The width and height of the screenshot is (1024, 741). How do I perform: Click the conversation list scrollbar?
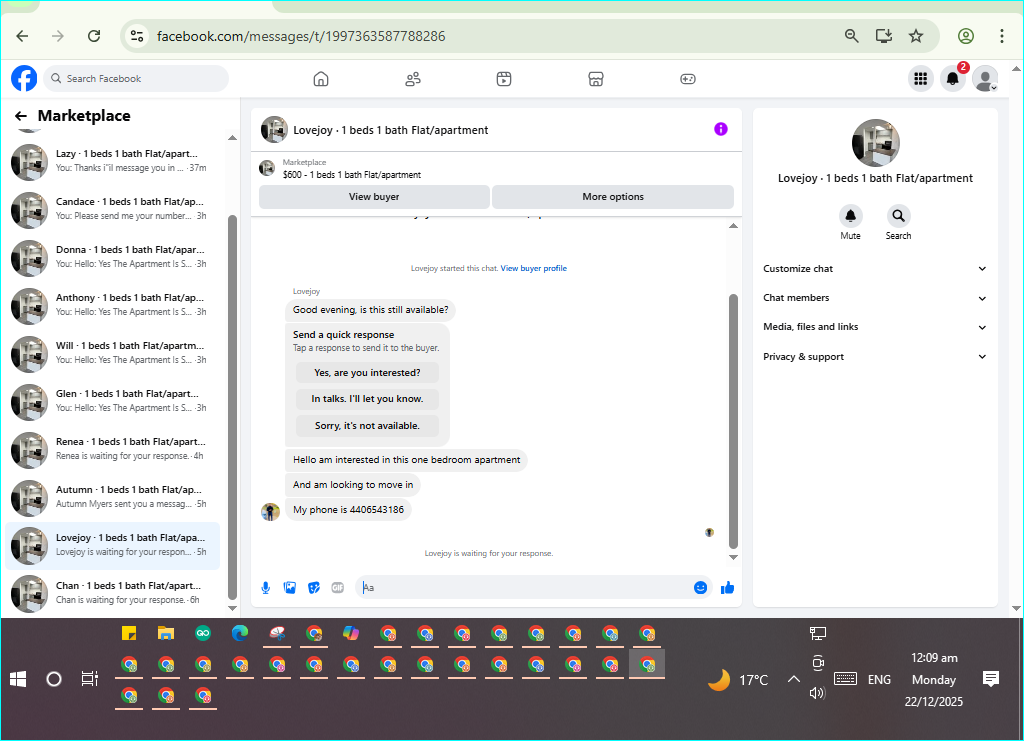(232, 407)
